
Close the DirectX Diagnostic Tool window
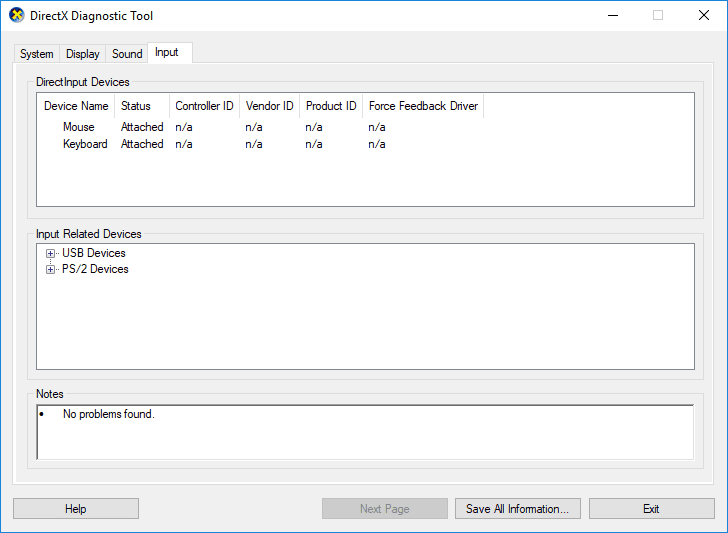tap(704, 15)
